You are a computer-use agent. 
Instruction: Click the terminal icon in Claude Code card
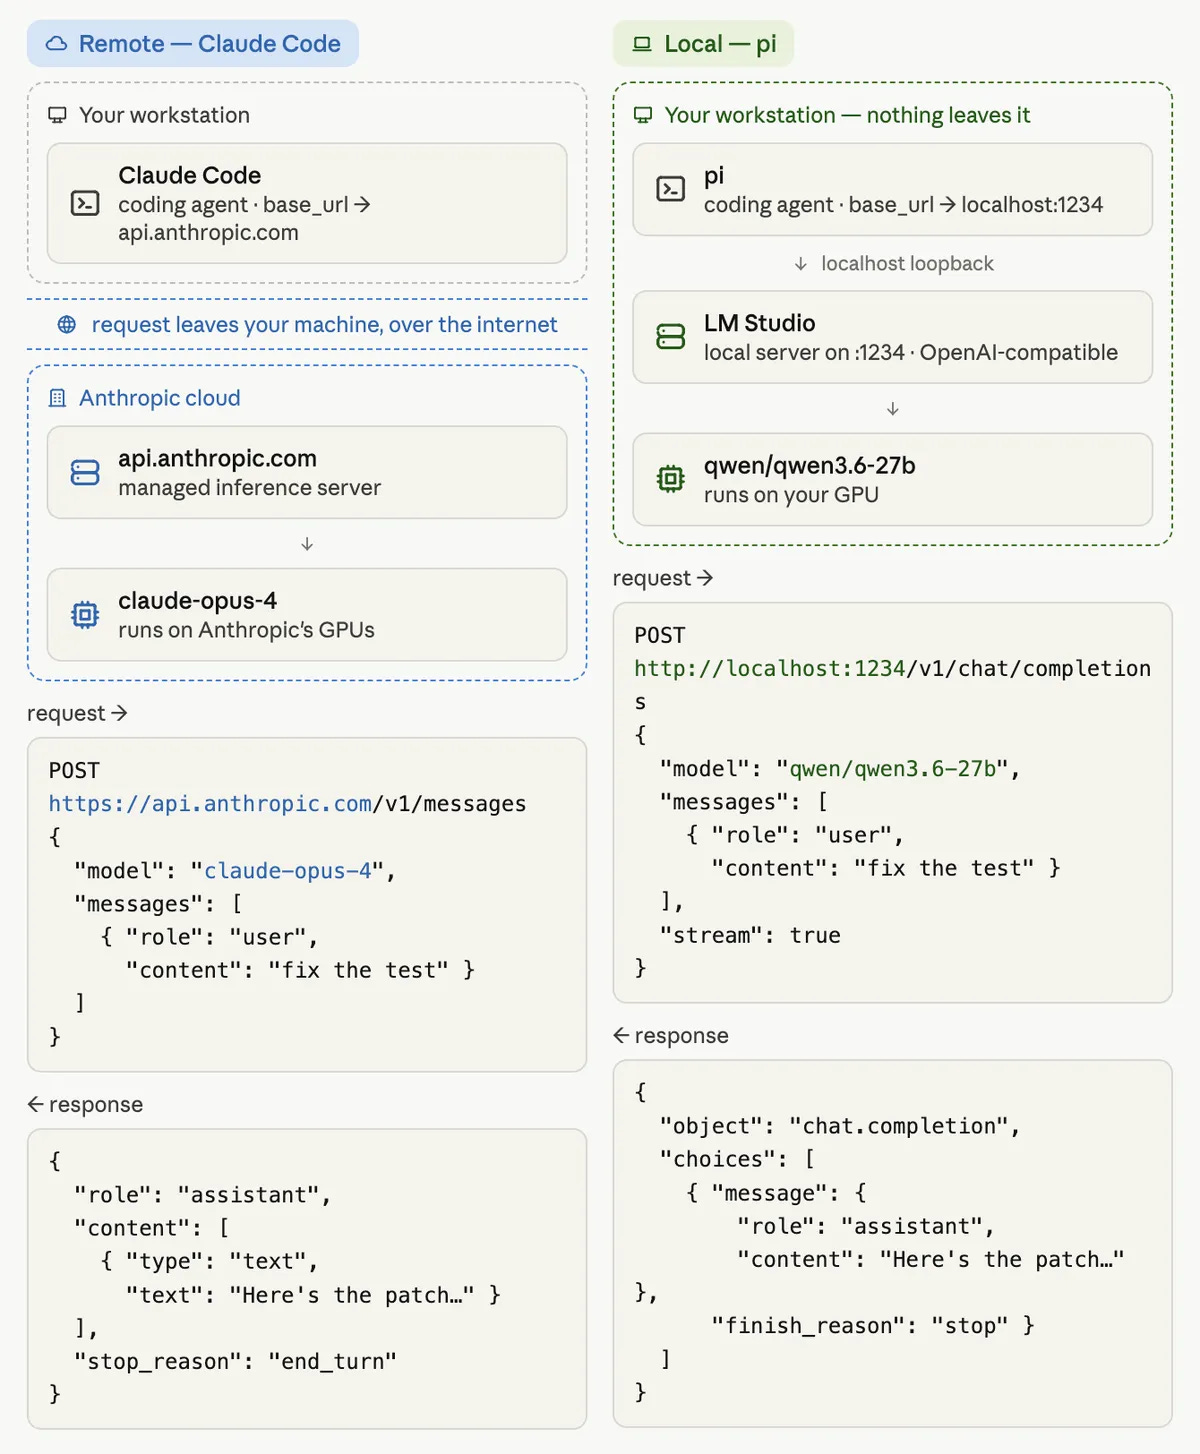tap(85, 203)
